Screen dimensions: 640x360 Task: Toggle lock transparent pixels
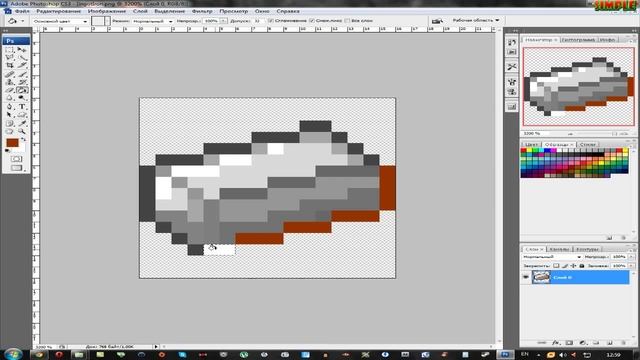click(x=556, y=266)
